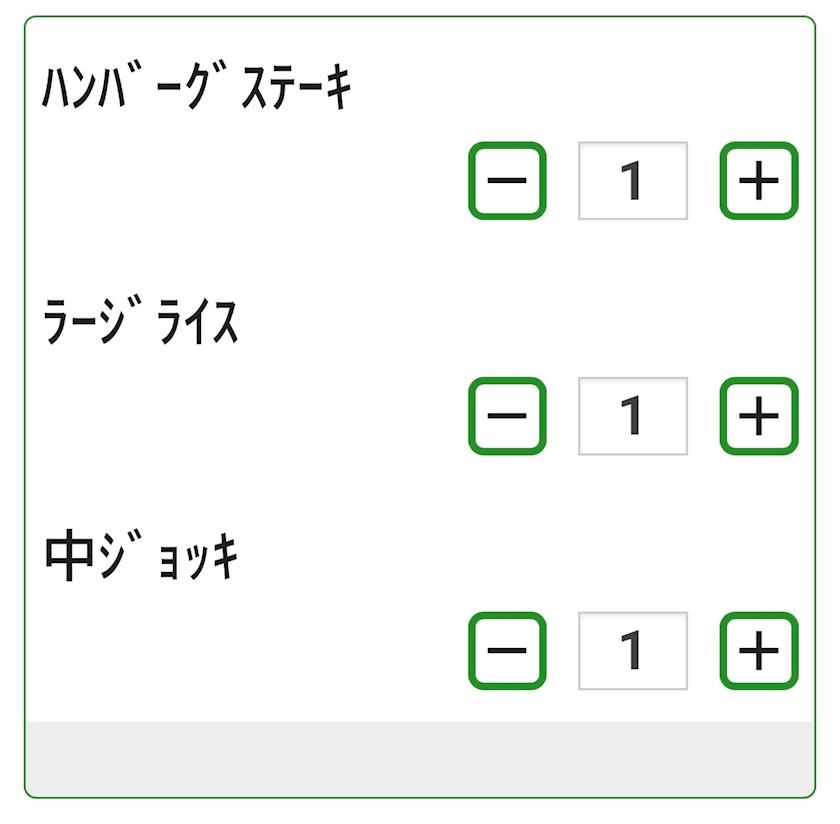
Task: Increase the ラージライス quantity with plus button
Action: (759, 416)
